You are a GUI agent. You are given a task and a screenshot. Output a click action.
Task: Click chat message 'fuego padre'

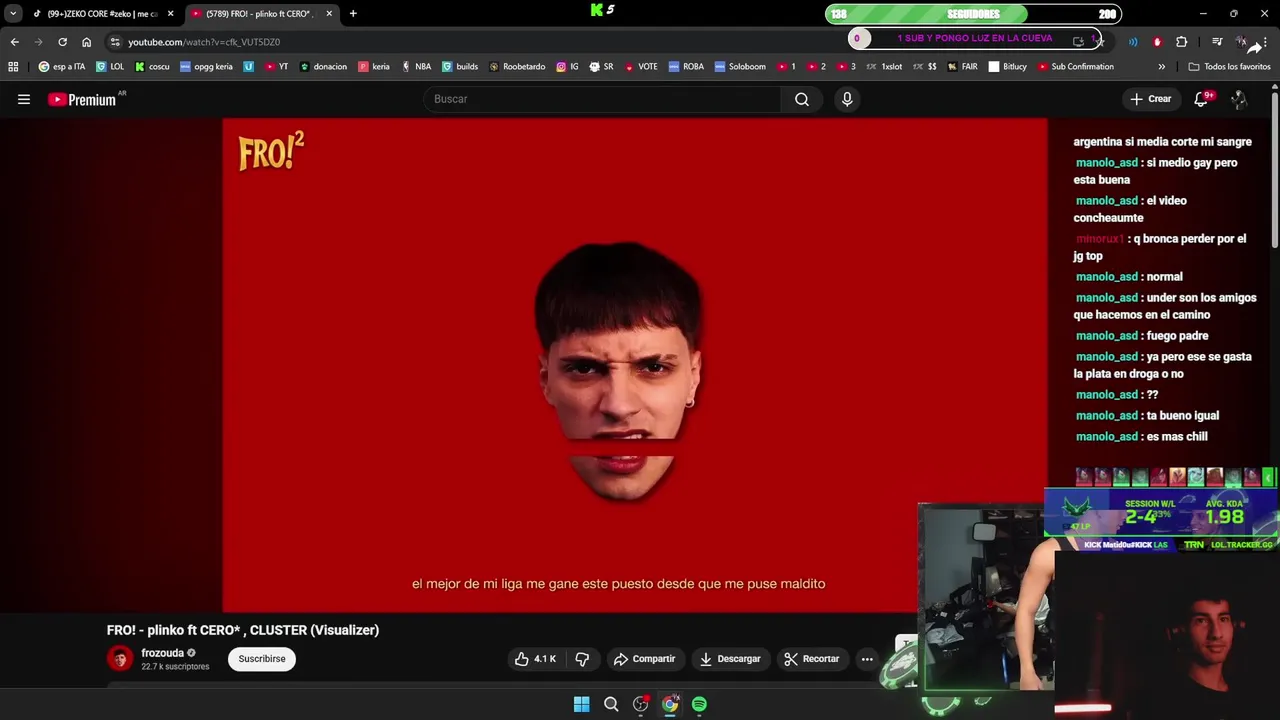tap(1142, 336)
